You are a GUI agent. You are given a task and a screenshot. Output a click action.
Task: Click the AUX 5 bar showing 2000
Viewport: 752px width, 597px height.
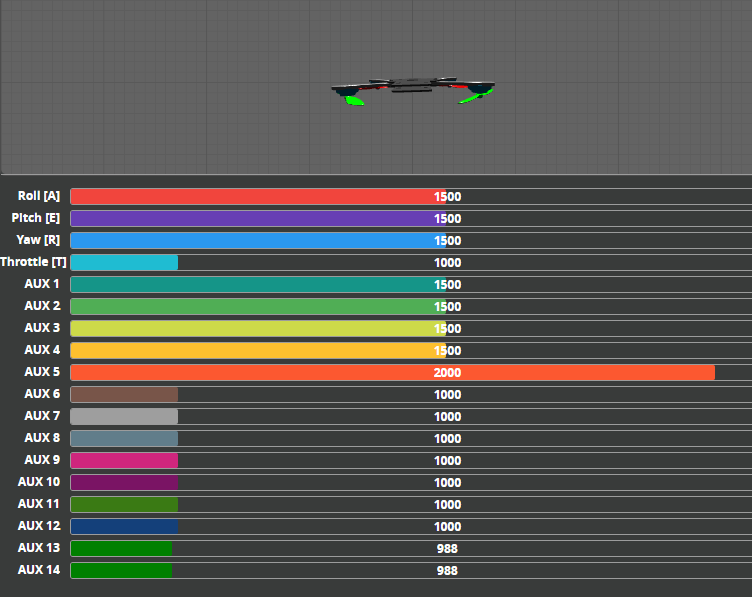point(392,373)
